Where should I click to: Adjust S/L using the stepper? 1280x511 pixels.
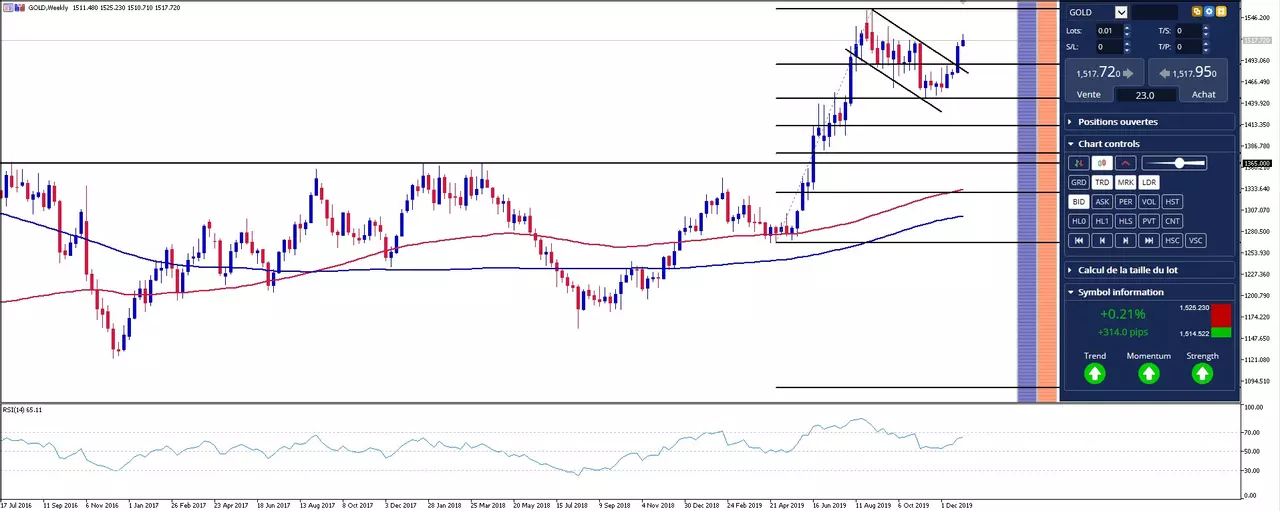click(x=1127, y=47)
